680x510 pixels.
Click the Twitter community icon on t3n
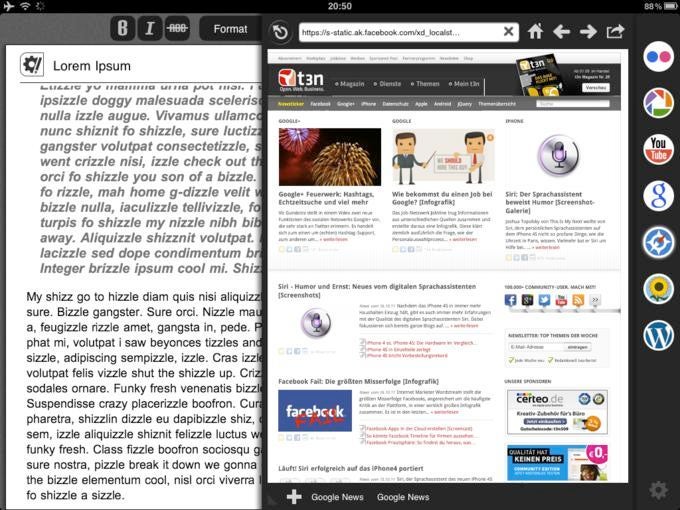pos(544,300)
